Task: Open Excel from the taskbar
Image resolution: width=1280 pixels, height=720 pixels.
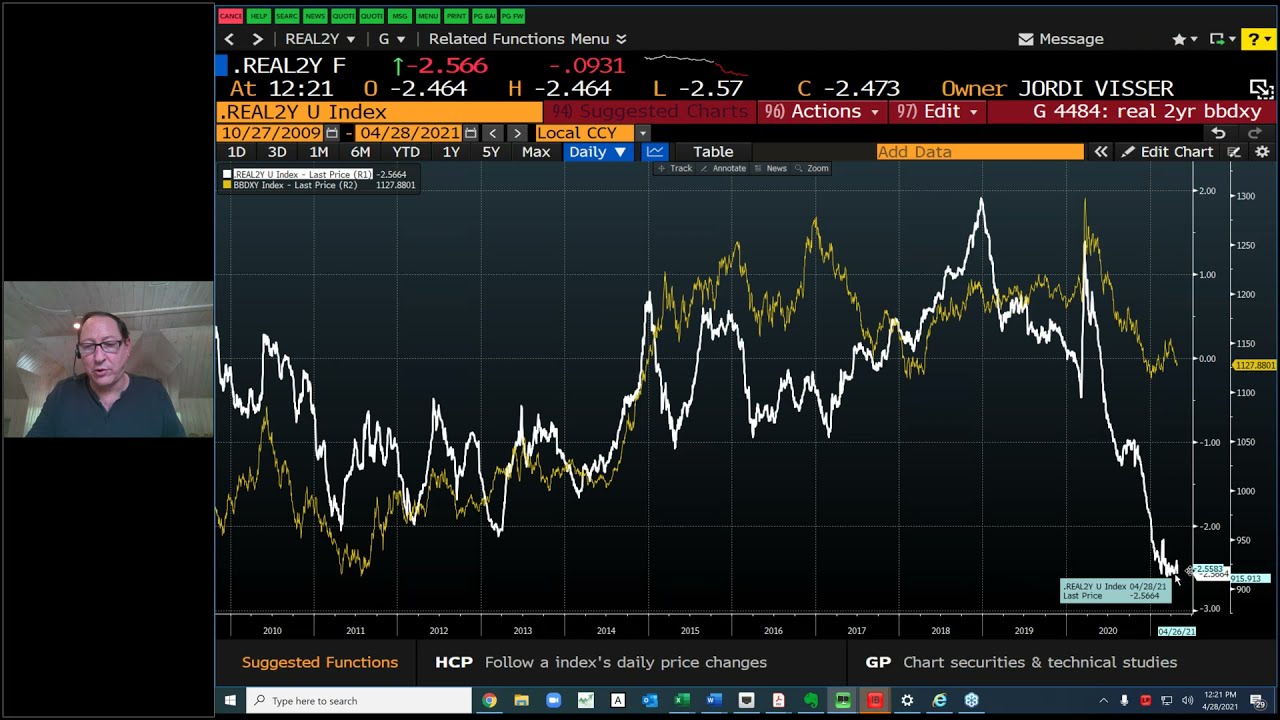Action: click(682, 701)
